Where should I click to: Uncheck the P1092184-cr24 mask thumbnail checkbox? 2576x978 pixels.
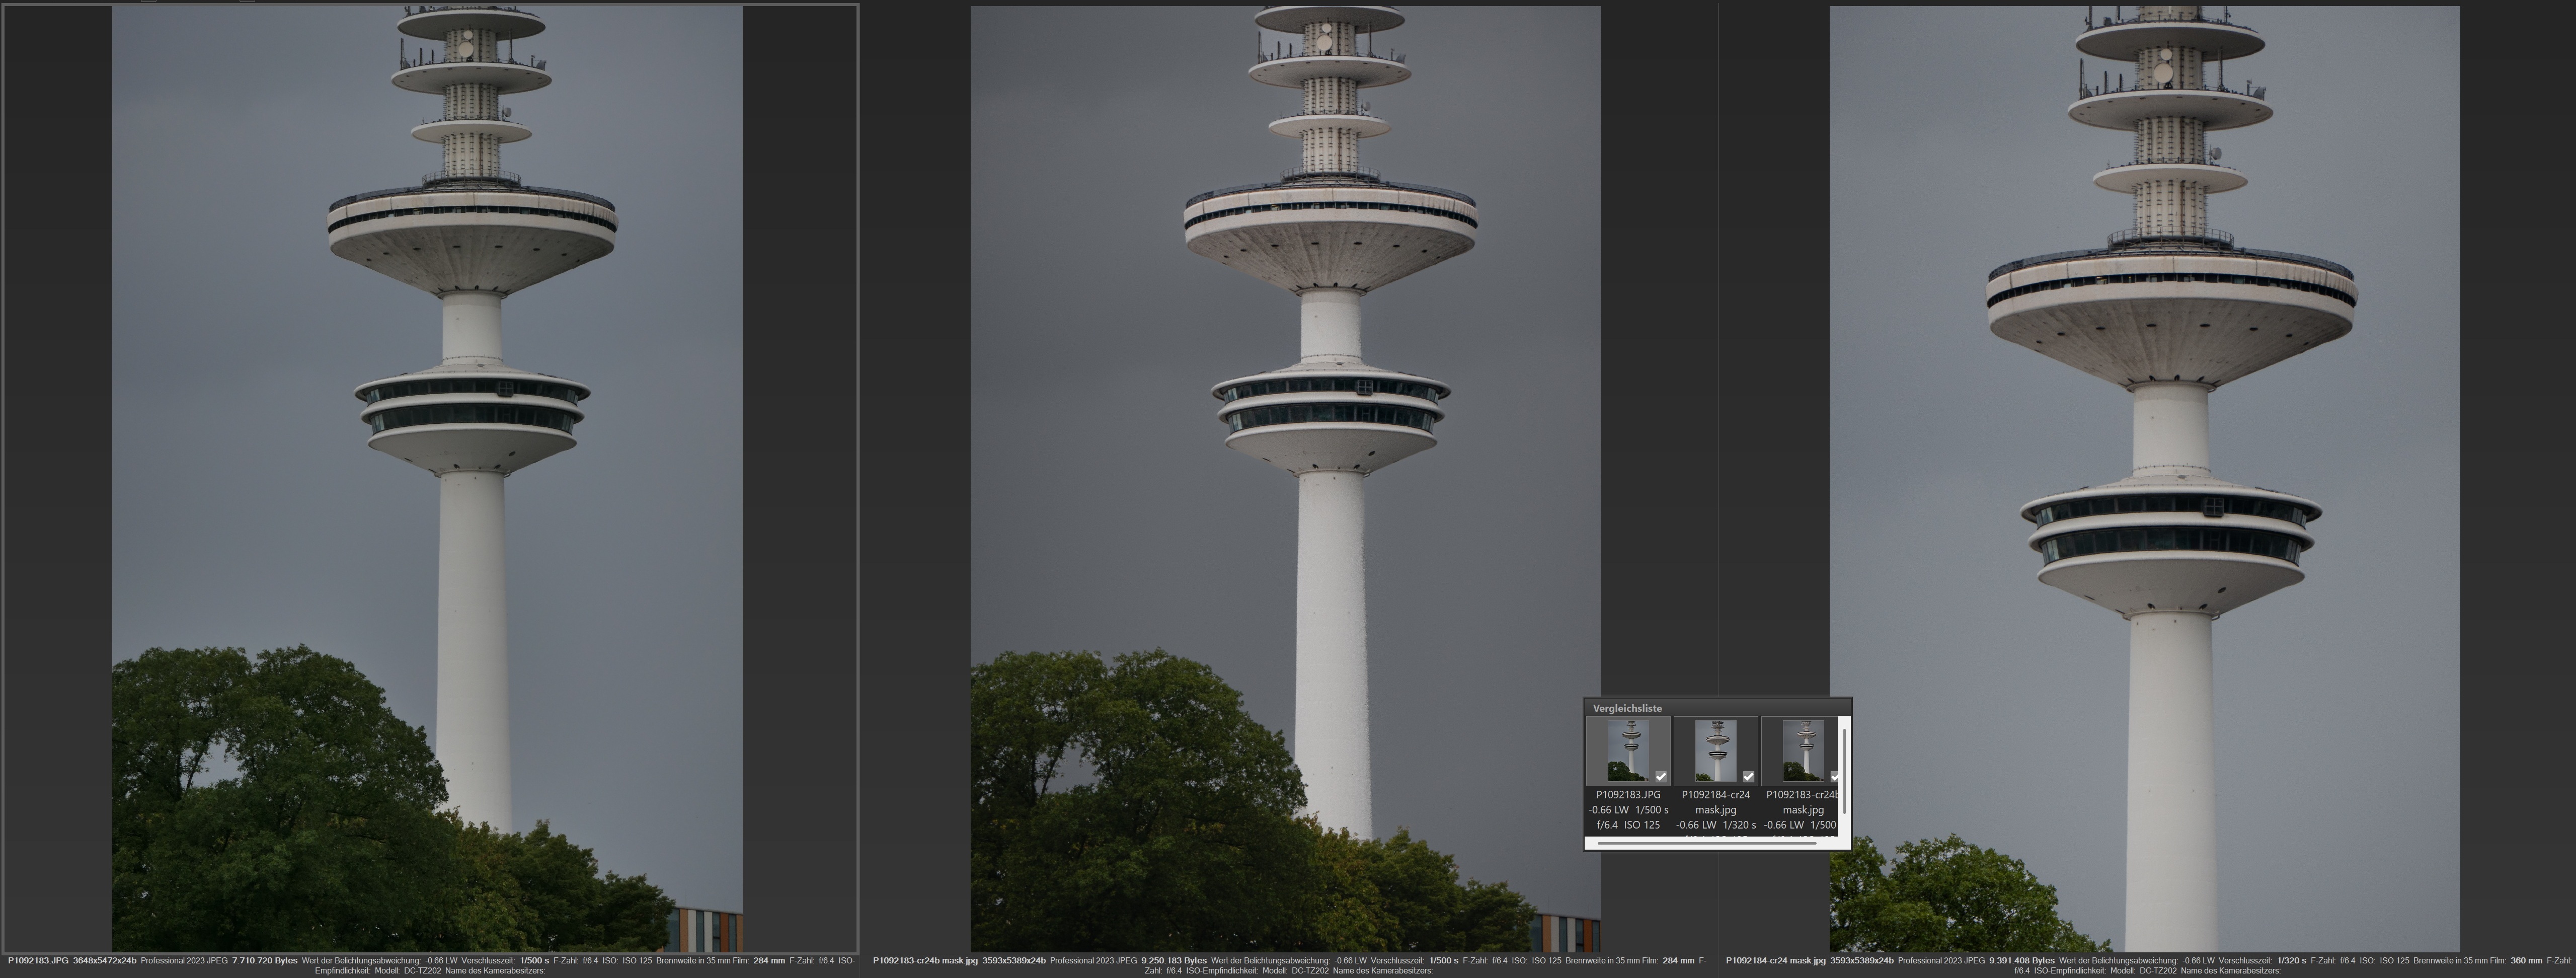point(1748,776)
